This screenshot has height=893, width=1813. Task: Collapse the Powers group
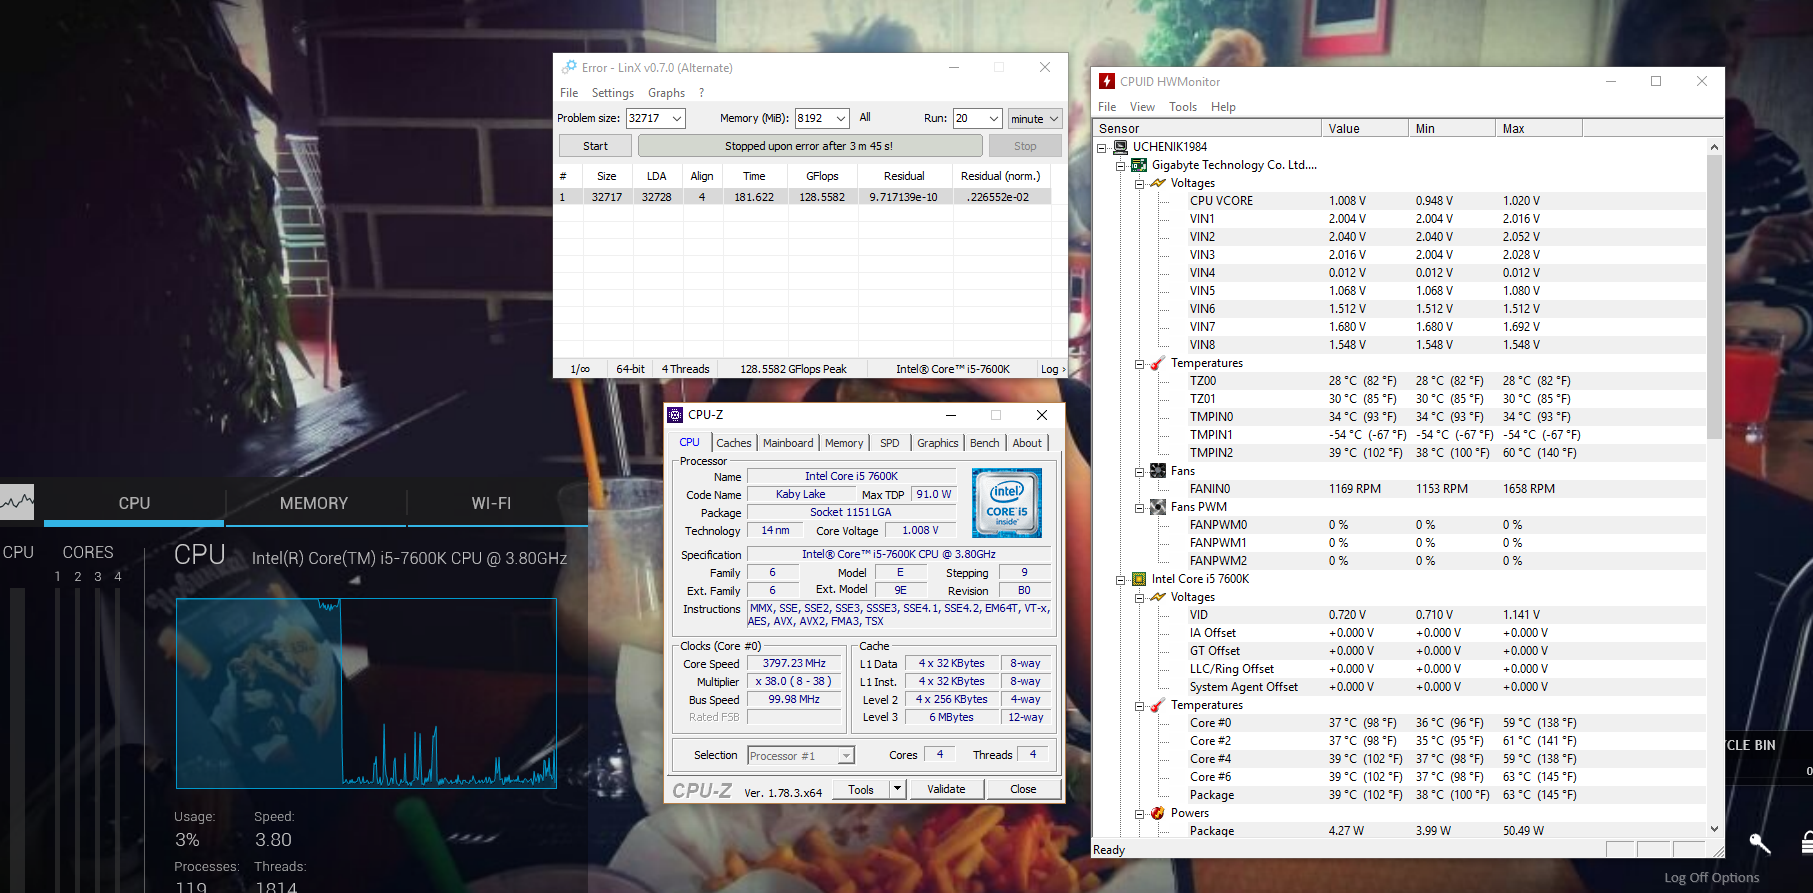[1139, 813]
